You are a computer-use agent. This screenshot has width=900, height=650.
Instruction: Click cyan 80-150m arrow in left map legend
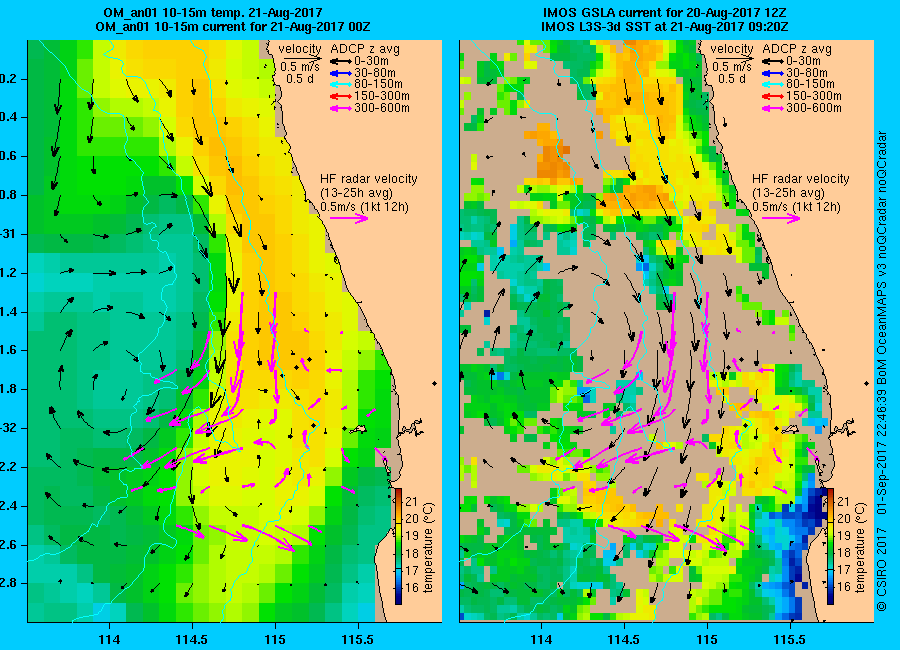click(340, 85)
